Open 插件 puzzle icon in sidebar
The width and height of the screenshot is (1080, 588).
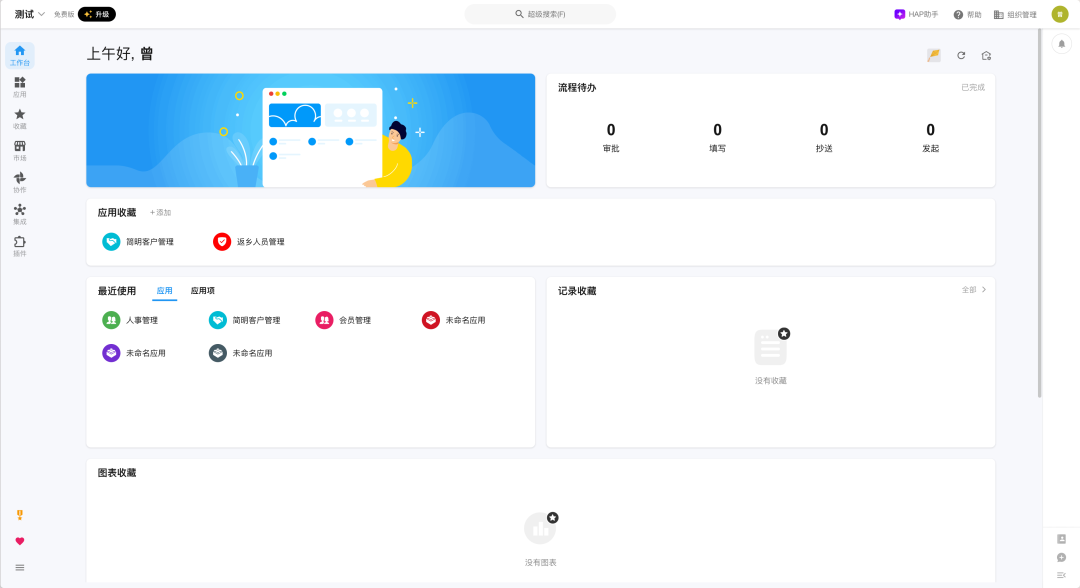click(19, 246)
